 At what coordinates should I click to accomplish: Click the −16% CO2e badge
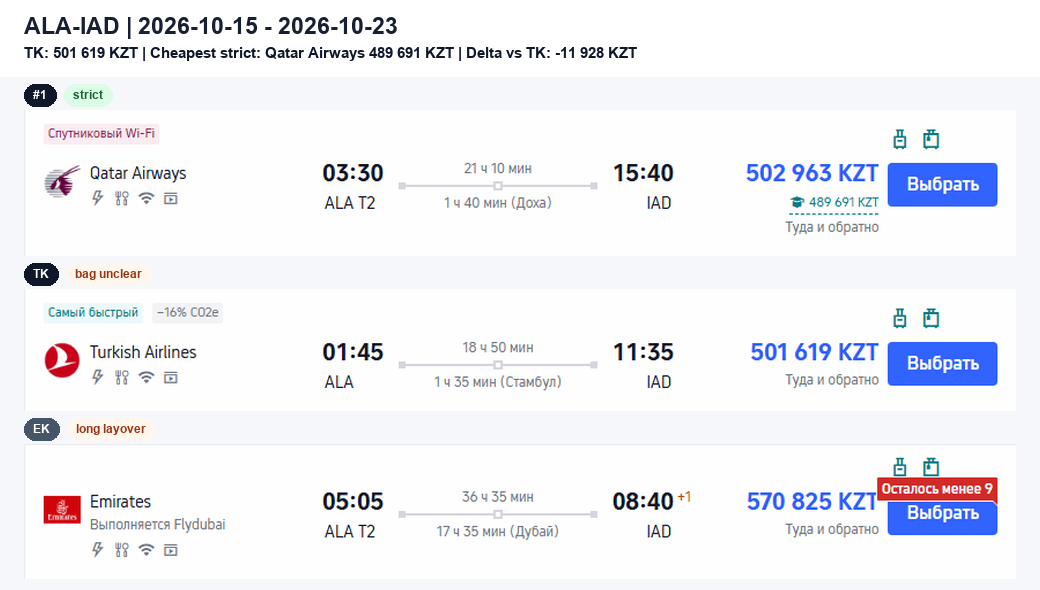point(188,312)
